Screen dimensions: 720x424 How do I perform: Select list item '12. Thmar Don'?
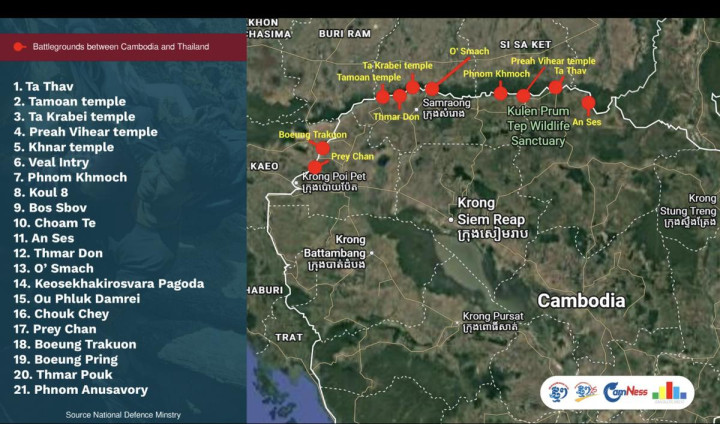click(58, 253)
